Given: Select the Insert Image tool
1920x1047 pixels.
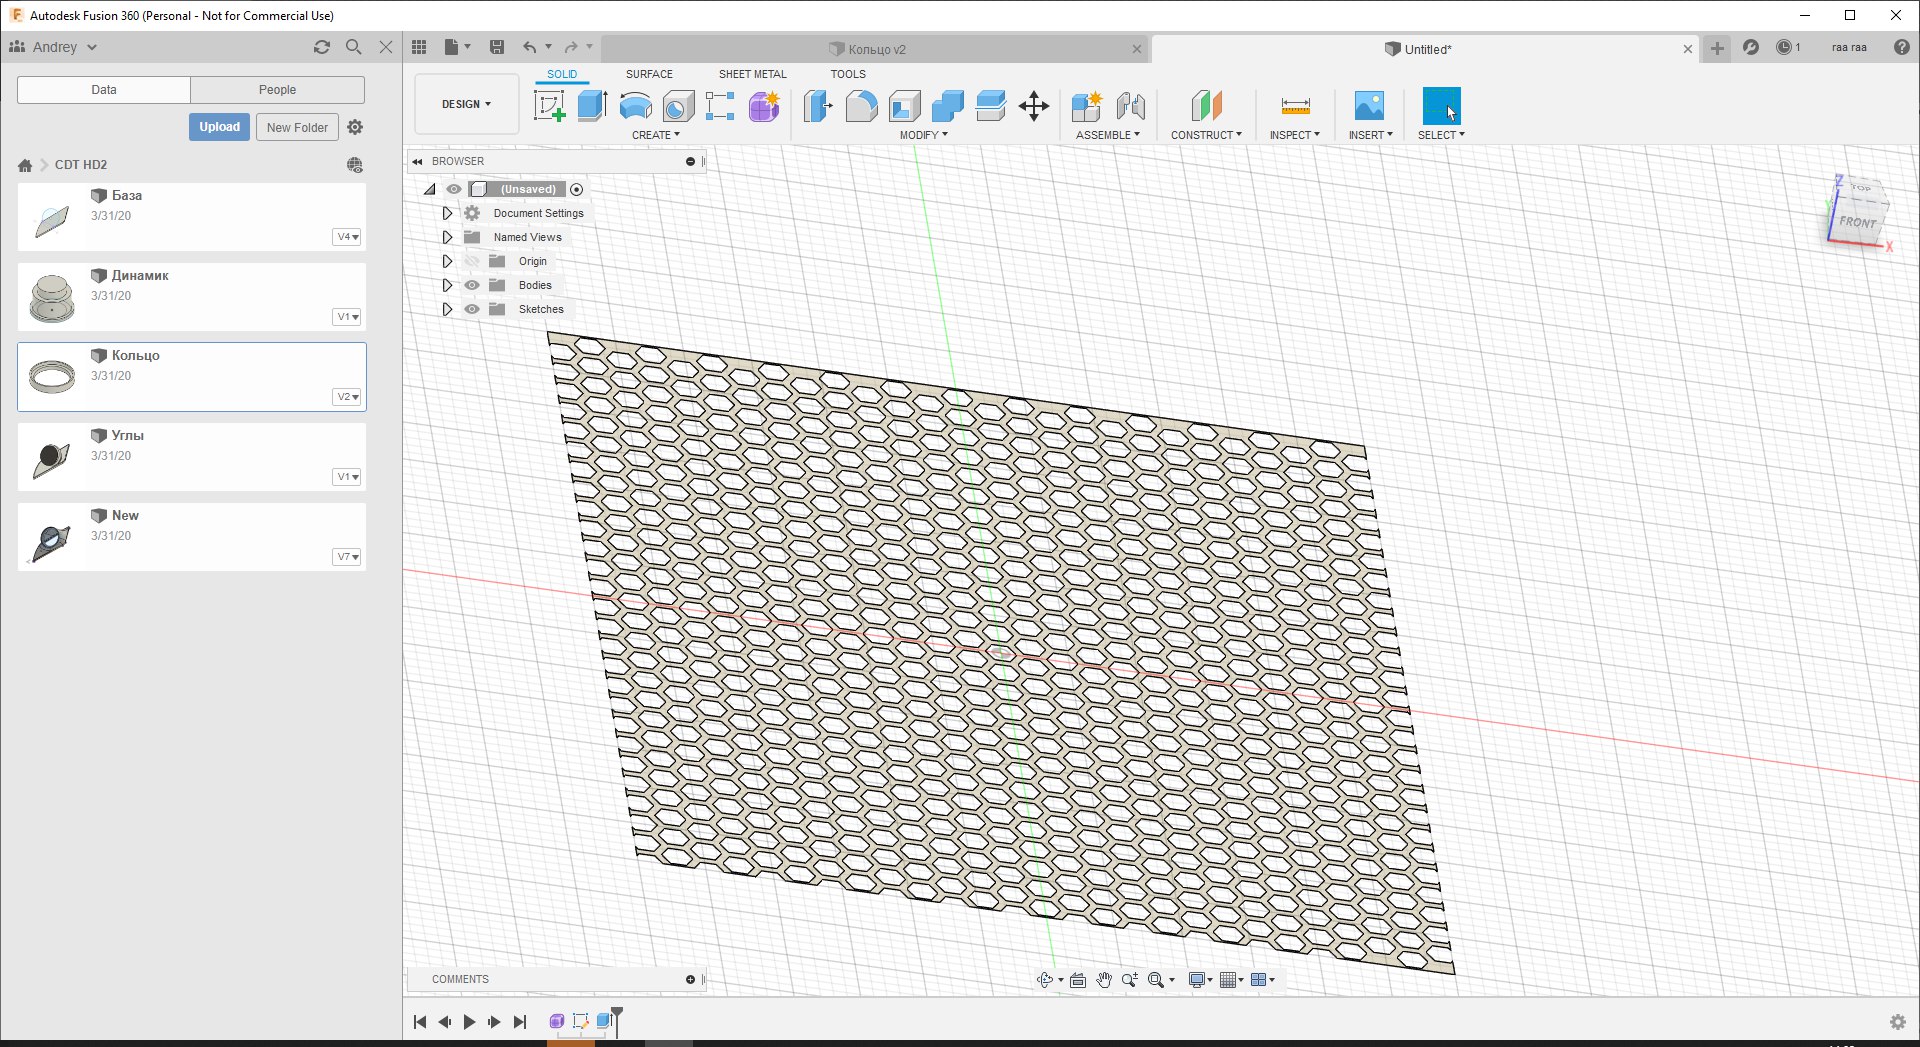Looking at the screenshot, I should pyautogui.click(x=1369, y=106).
